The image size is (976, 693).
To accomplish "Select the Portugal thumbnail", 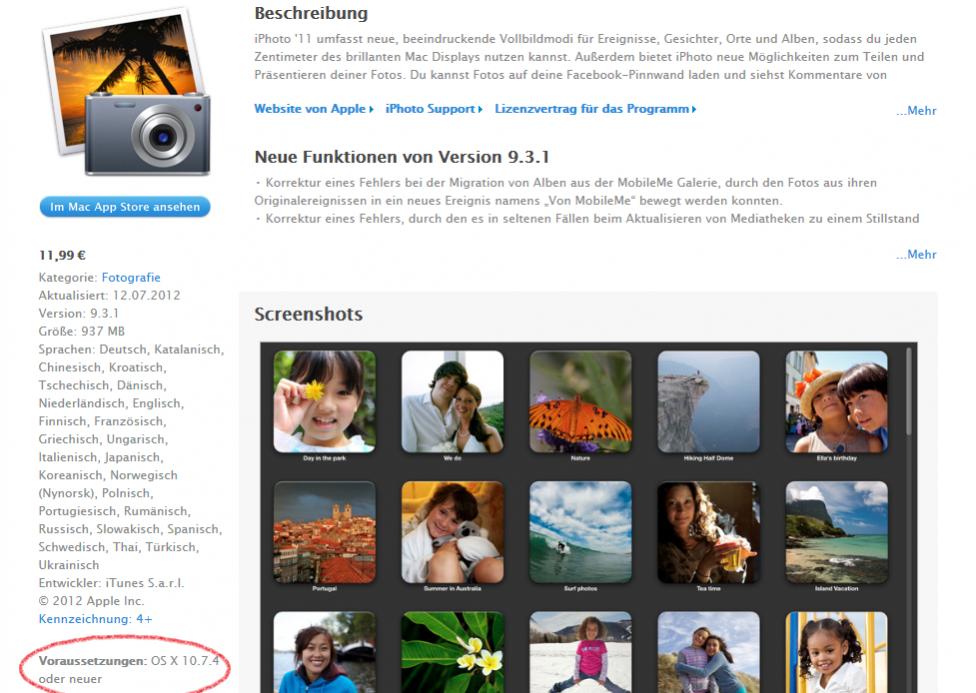I will click(x=324, y=532).
